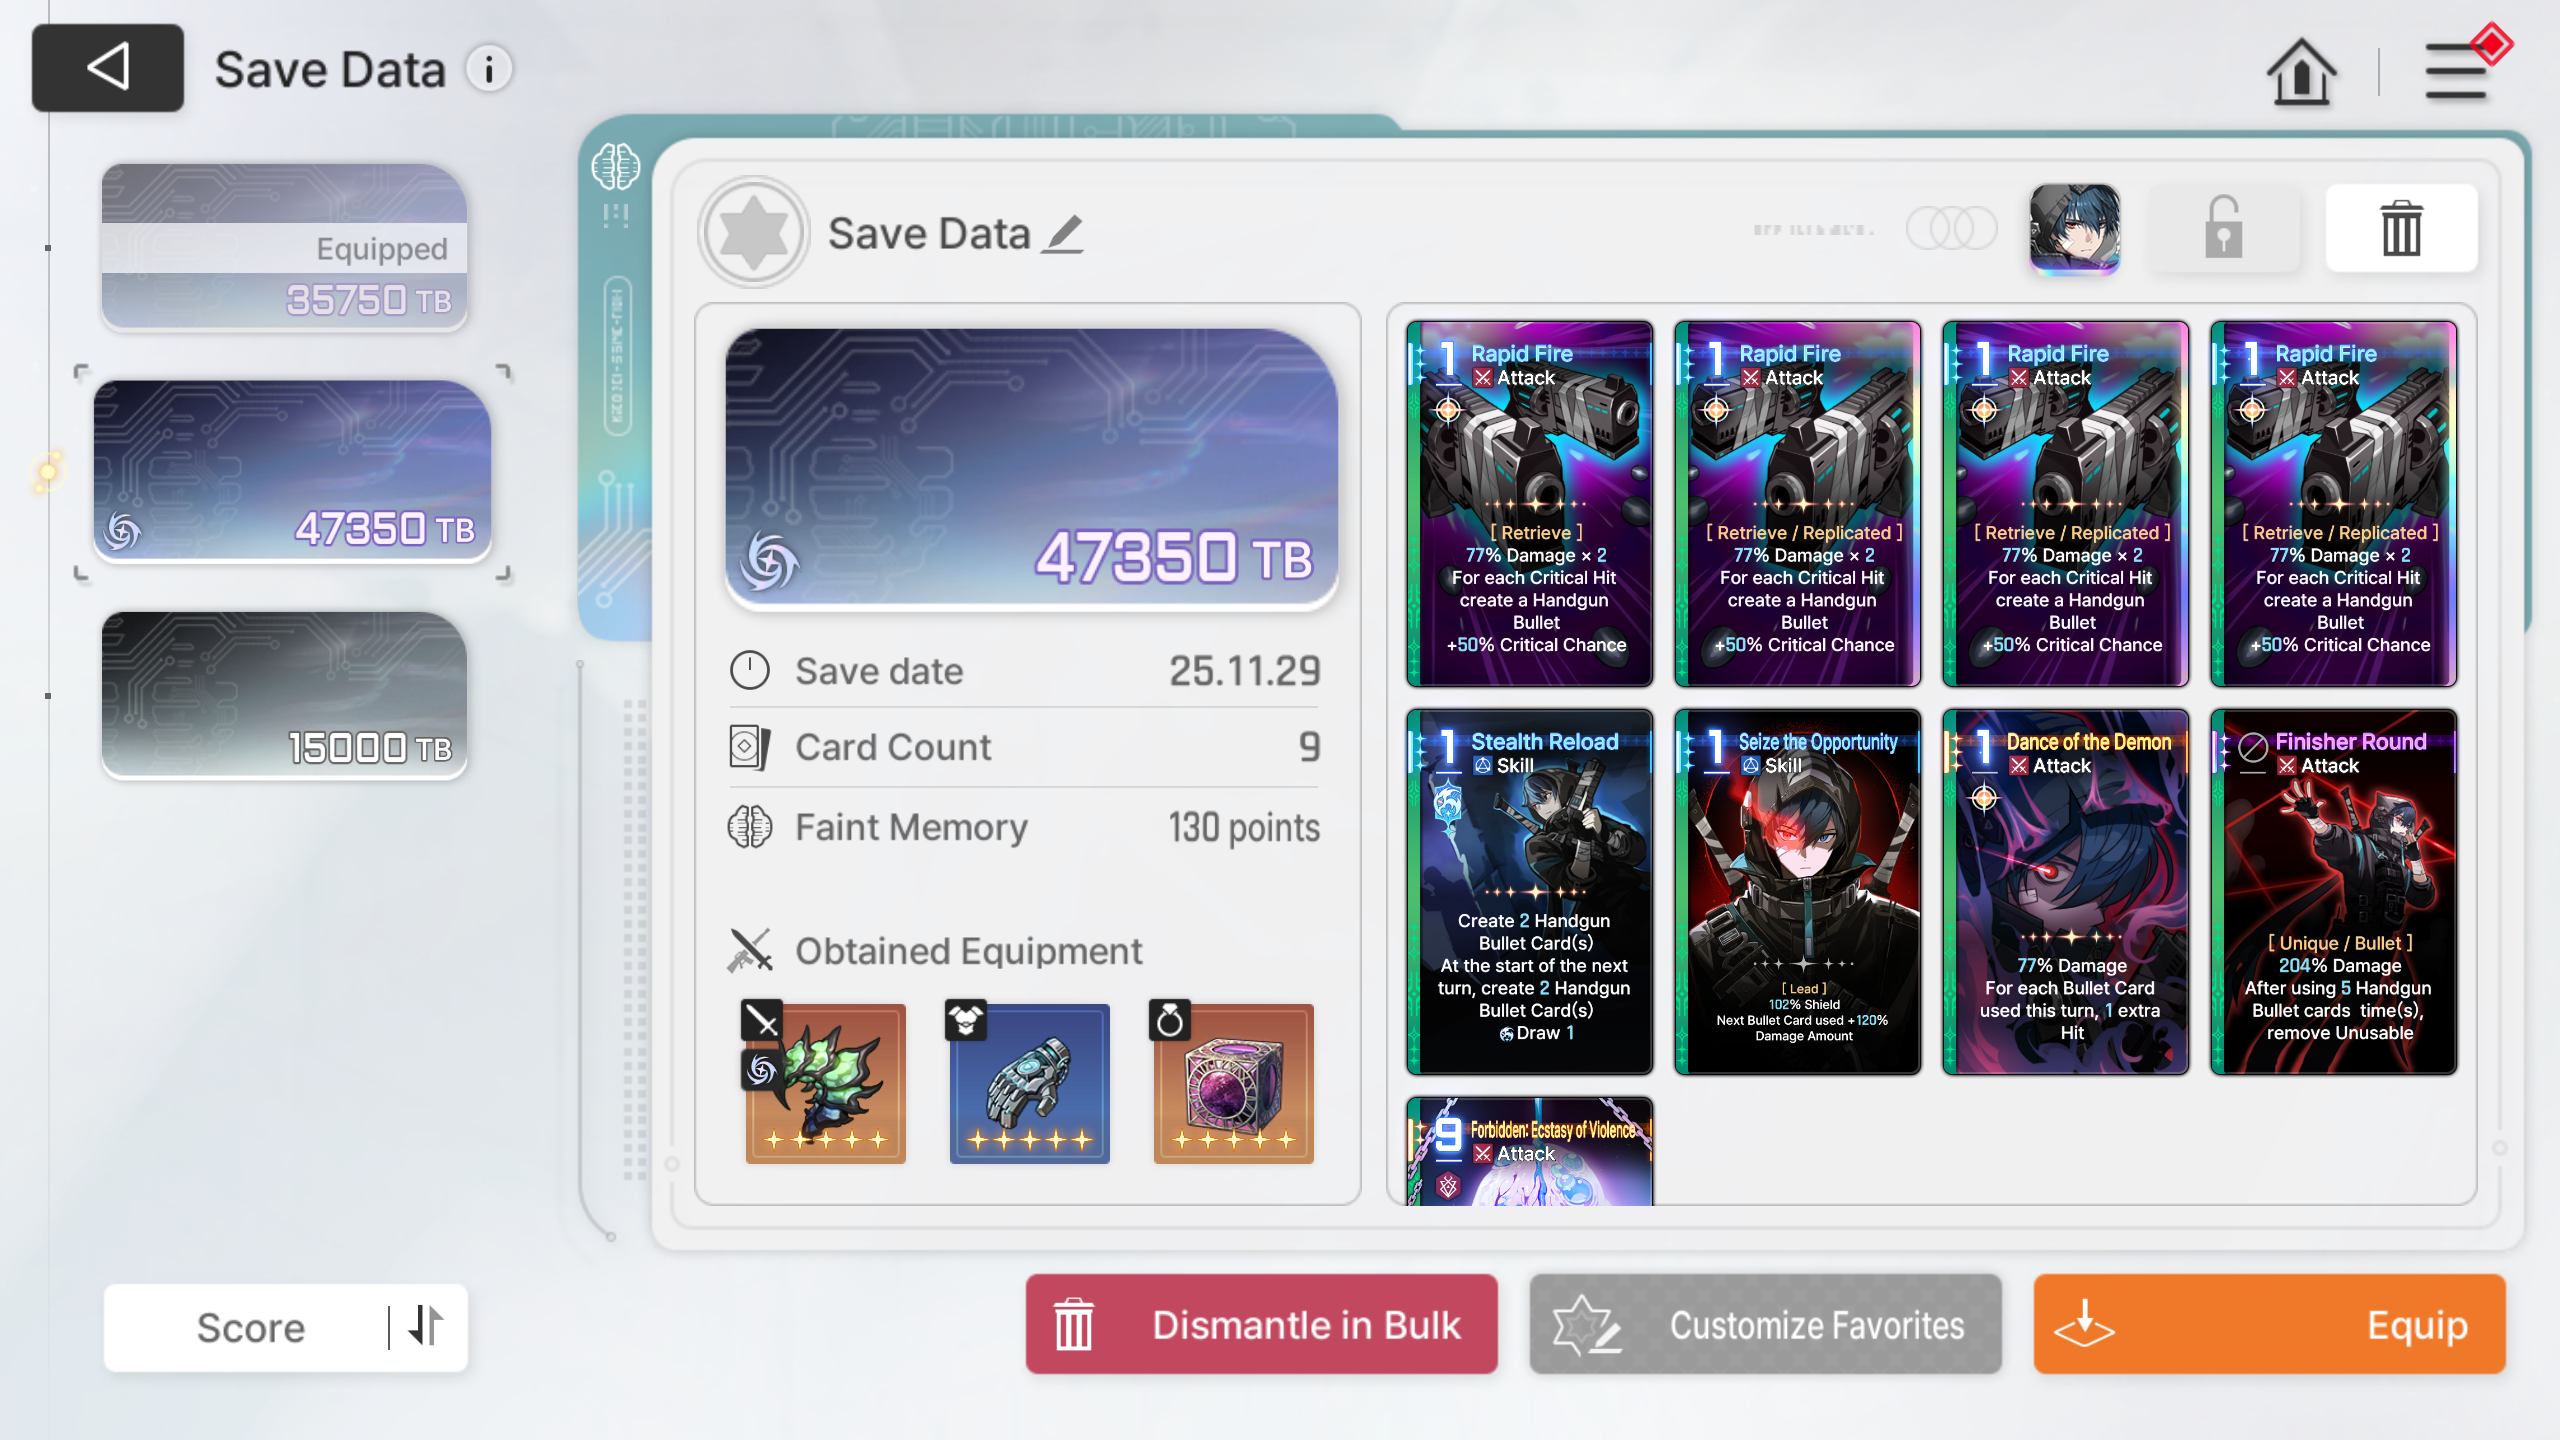Select the 15000 TB save entry
Screen dimensions: 2560x1440
click(284, 694)
